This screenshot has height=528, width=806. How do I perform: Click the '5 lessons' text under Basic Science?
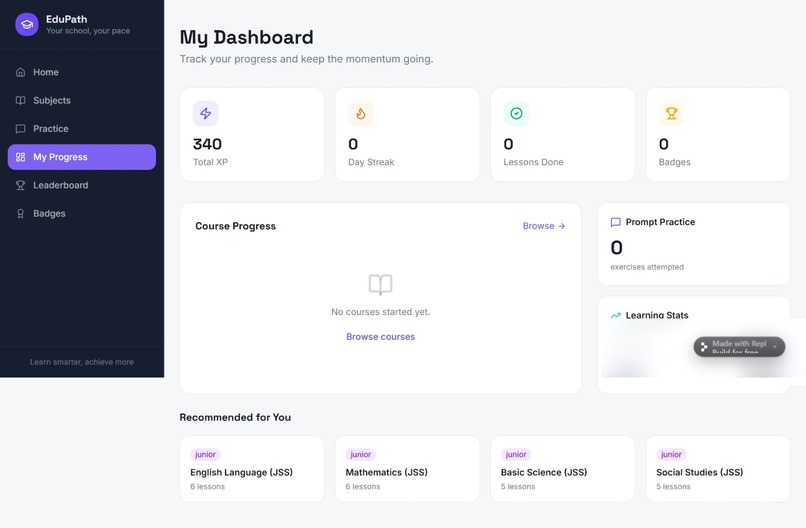[518, 486]
